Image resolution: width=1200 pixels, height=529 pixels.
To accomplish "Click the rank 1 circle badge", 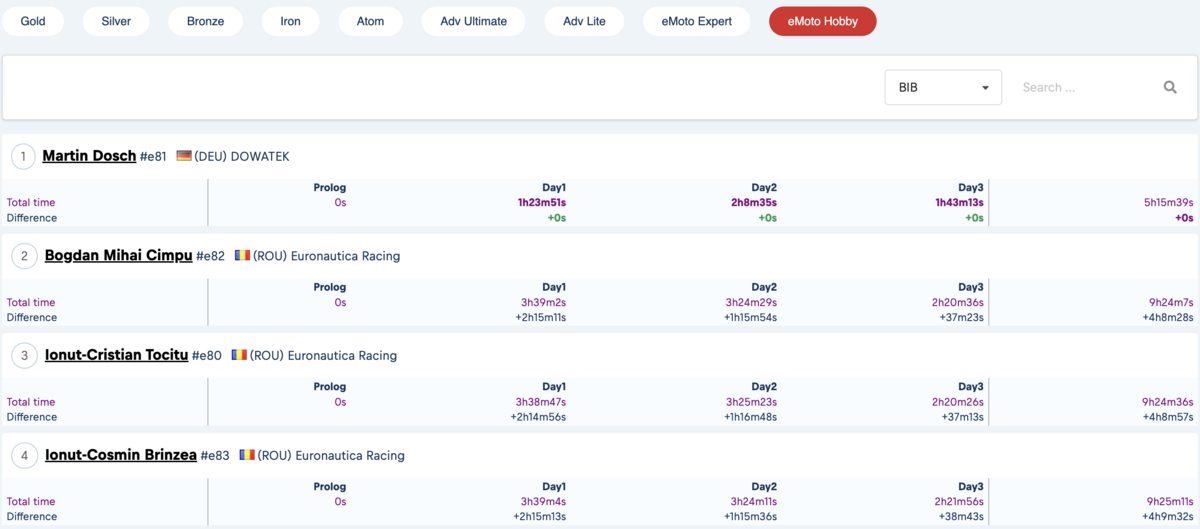I will point(24,156).
